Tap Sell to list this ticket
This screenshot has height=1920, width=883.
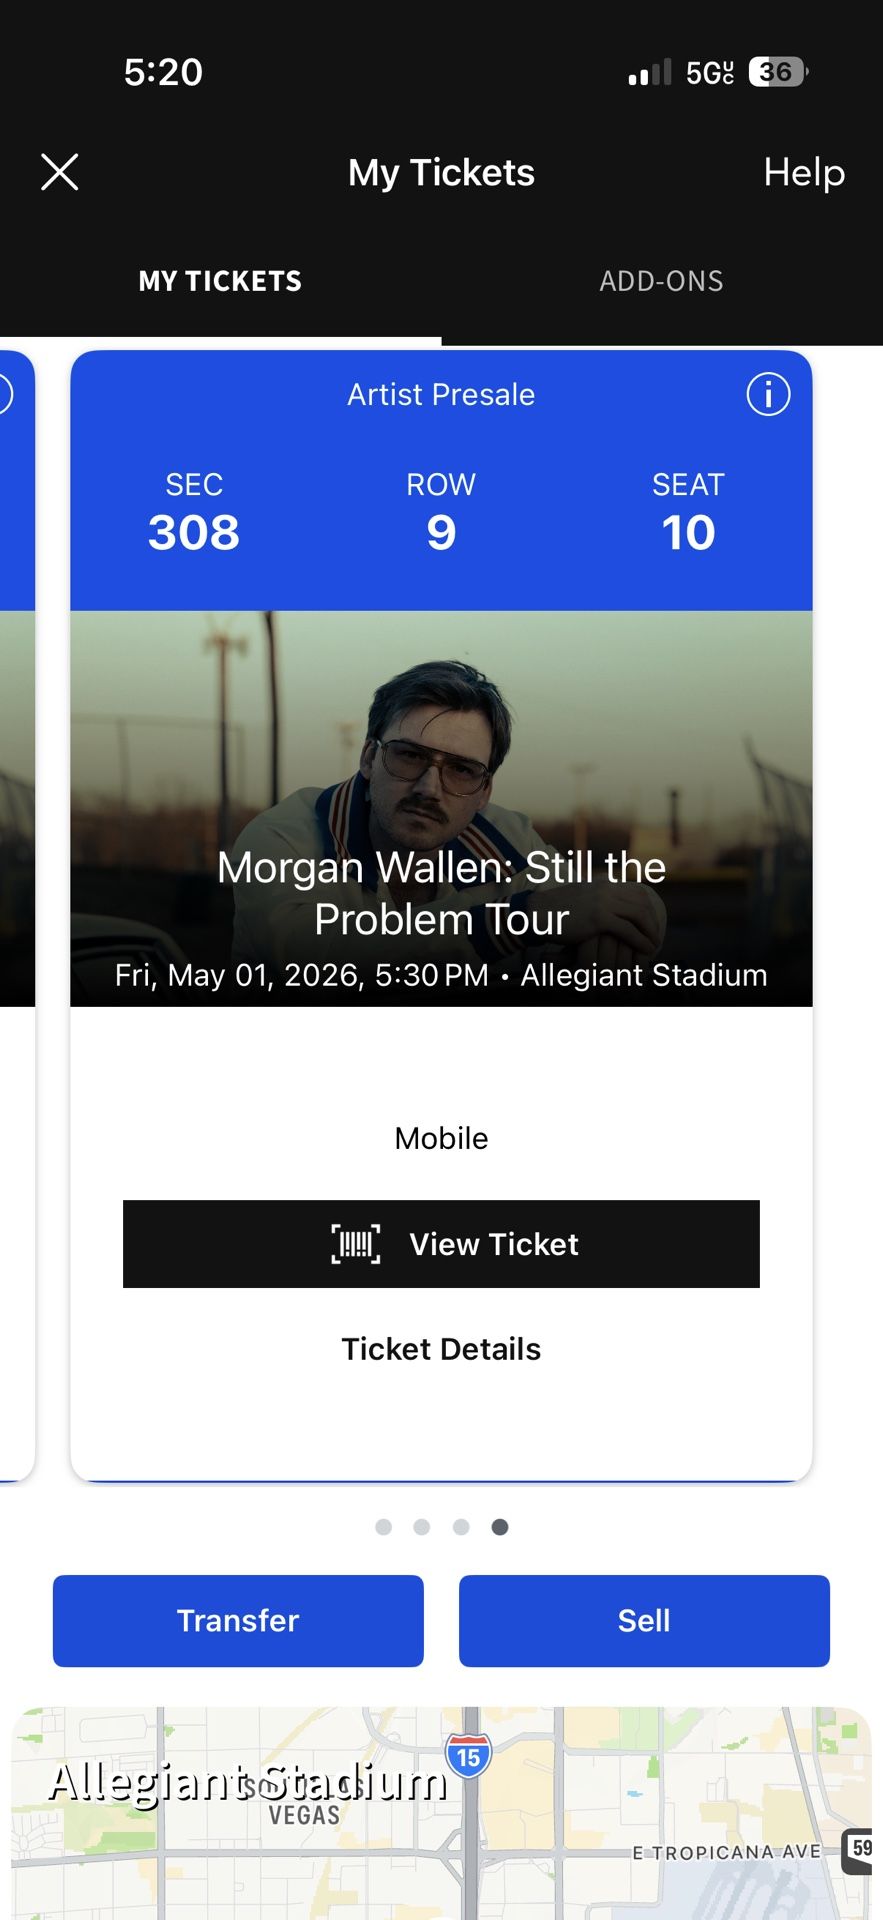pyautogui.click(x=644, y=1620)
